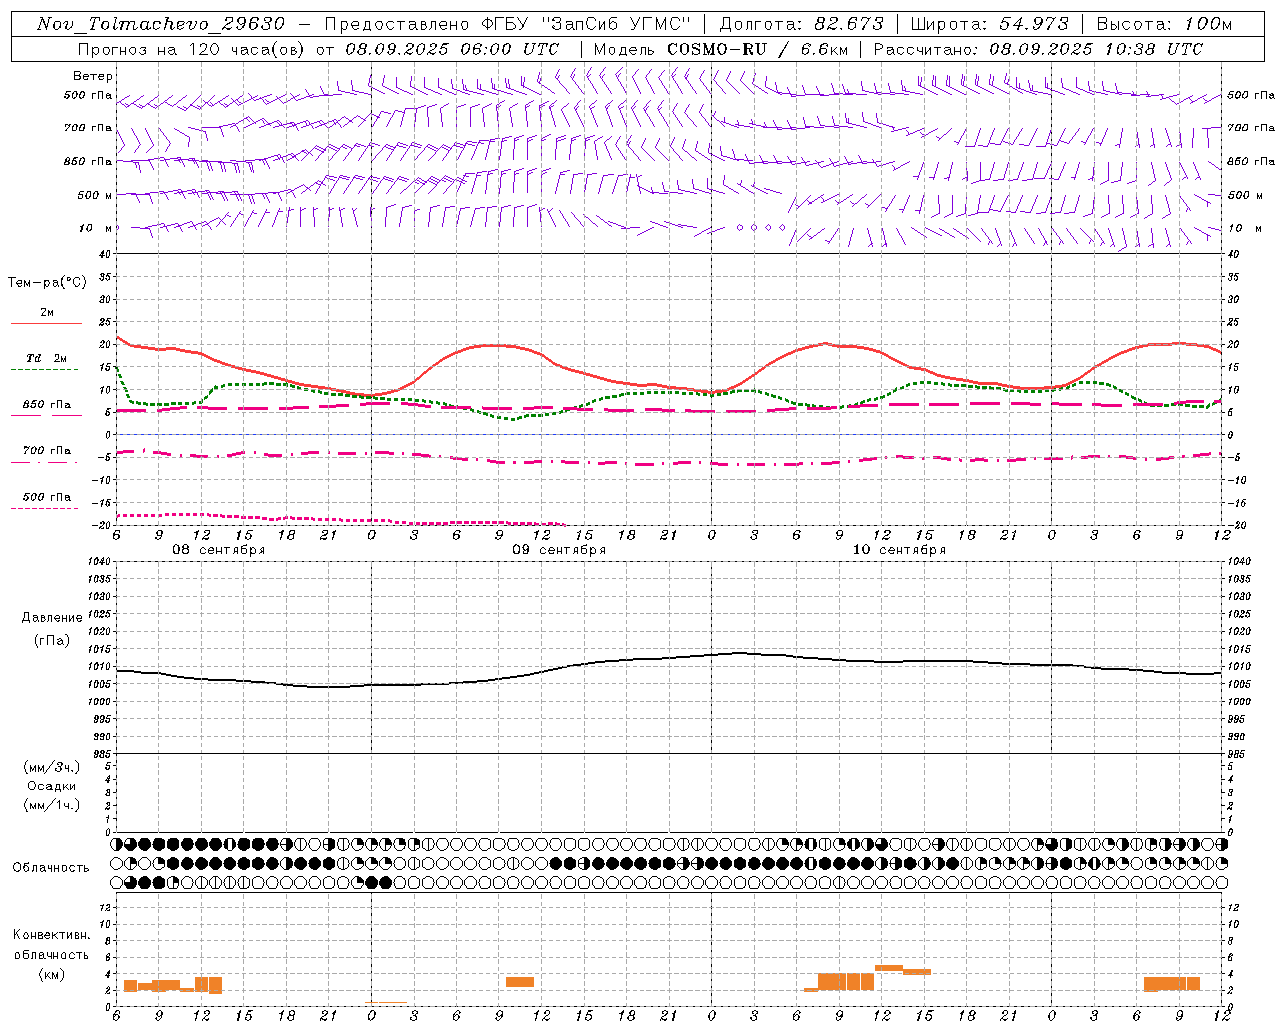
Task: Click the 'Давление' pressure panel label
Action: click(52, 618)
